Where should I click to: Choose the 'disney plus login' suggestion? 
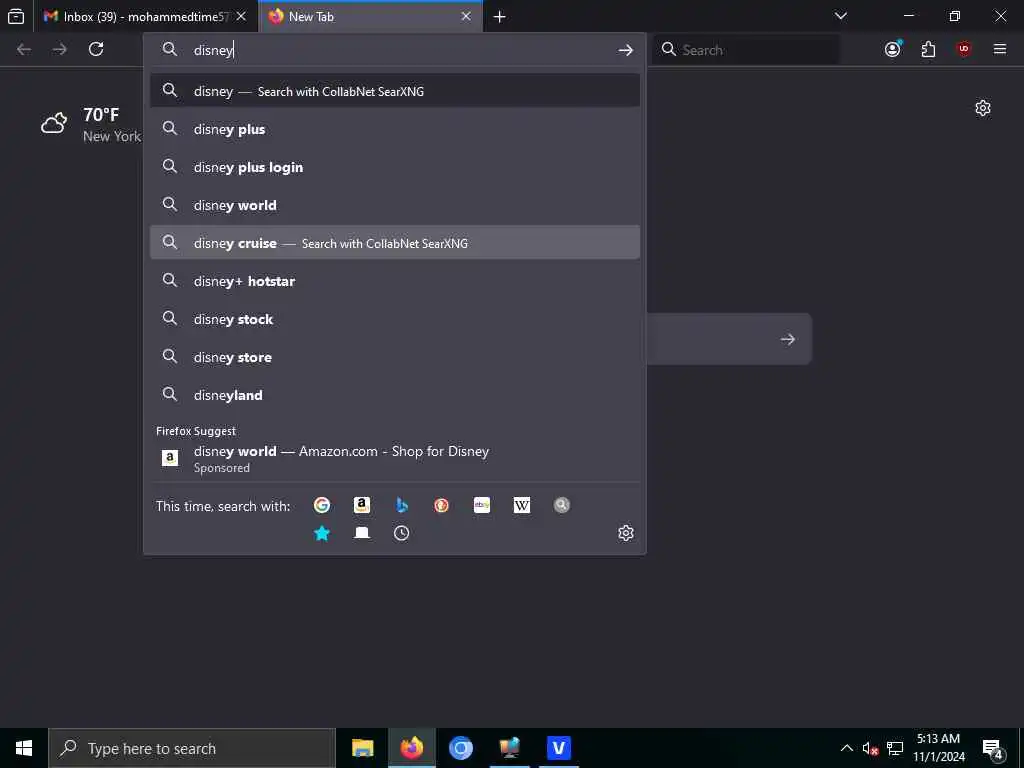[x=394, y=167]
